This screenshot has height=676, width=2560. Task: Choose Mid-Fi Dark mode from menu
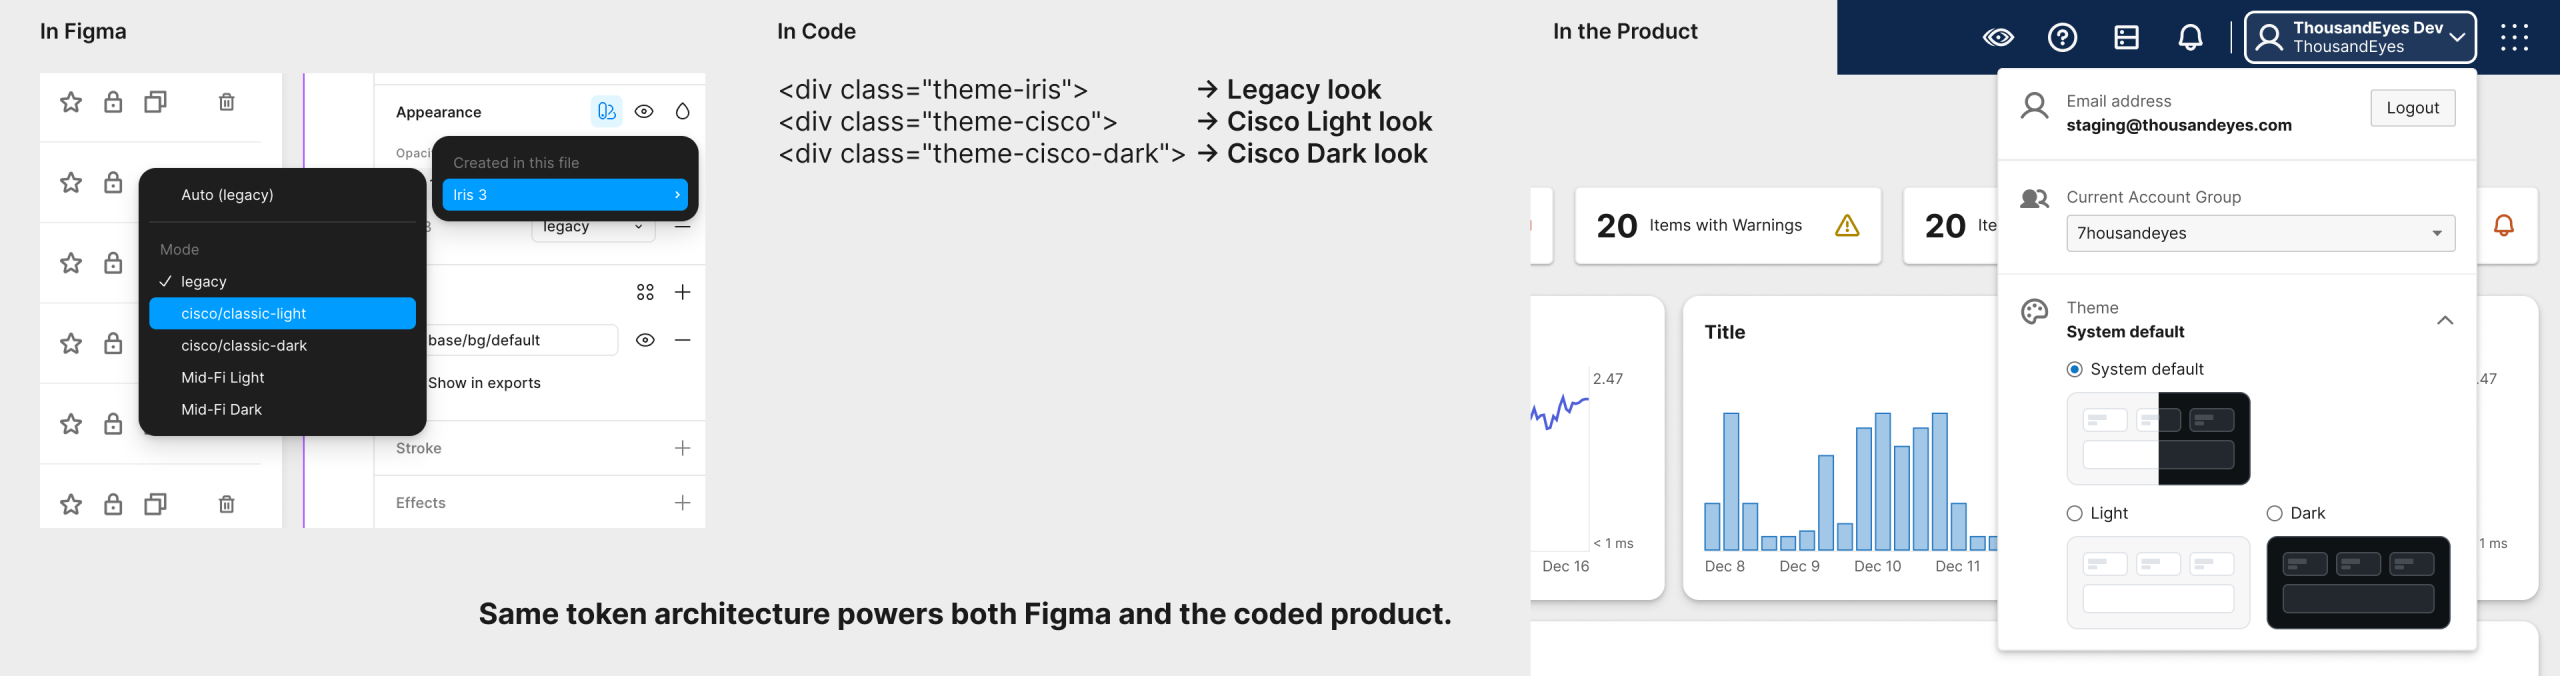(x=222, y=409)
